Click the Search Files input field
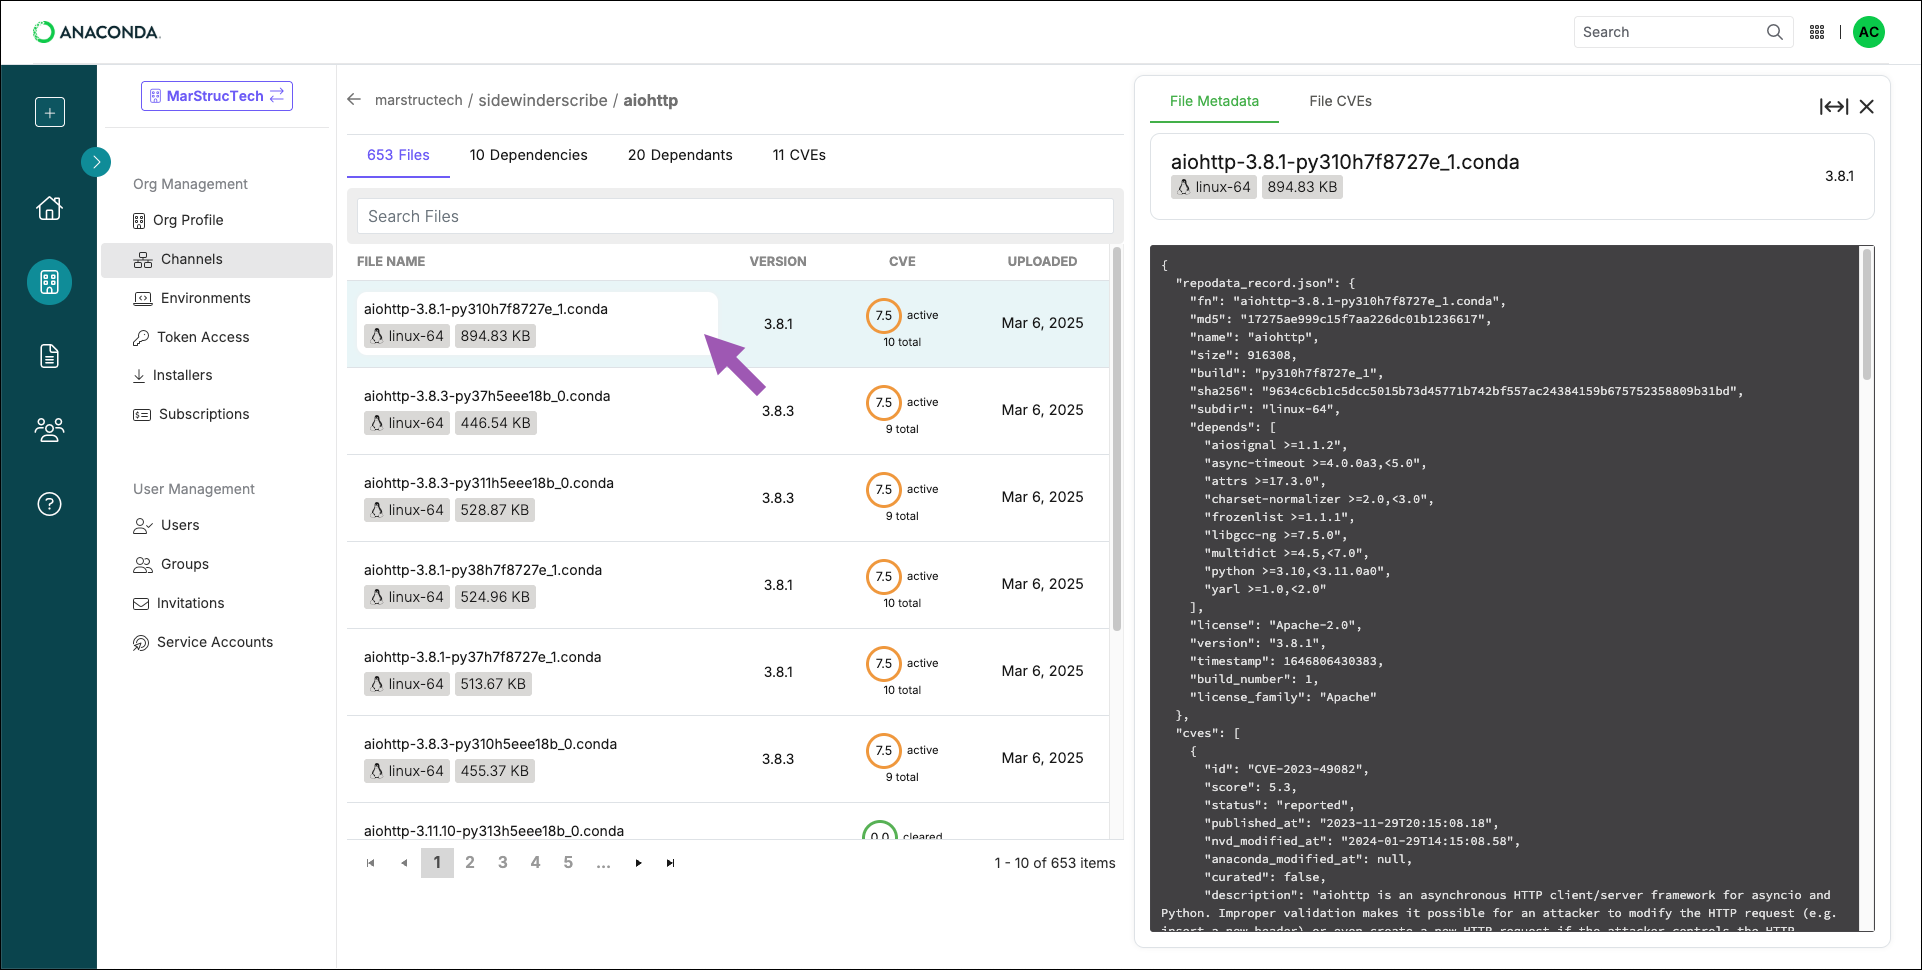The image size is (1922, 970). [735, 216]
